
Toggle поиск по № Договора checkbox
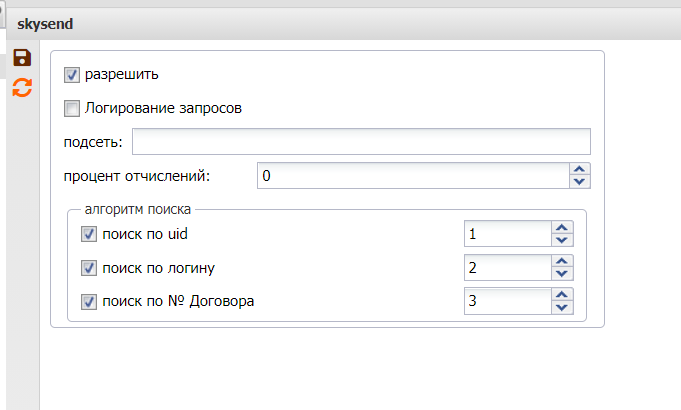click(x=88, y=301)
